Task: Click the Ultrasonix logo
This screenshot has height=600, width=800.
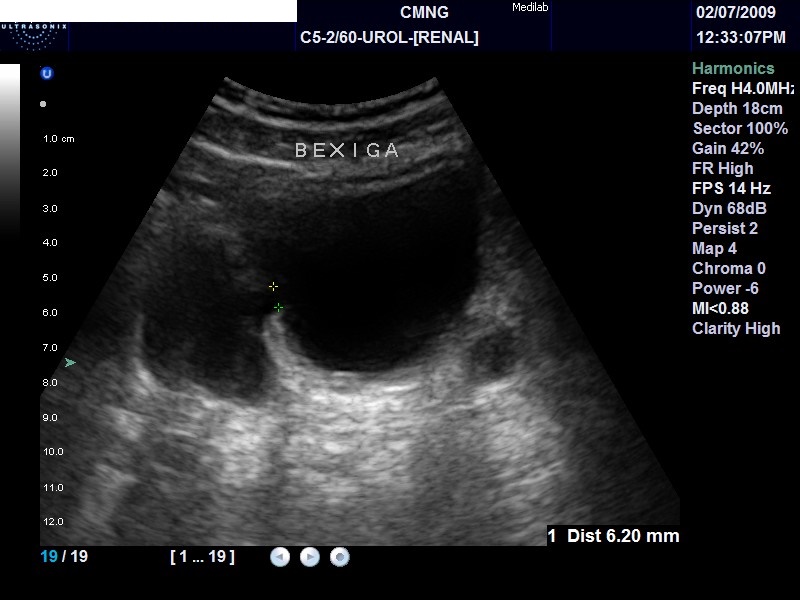Action: [x=34, y=36]
